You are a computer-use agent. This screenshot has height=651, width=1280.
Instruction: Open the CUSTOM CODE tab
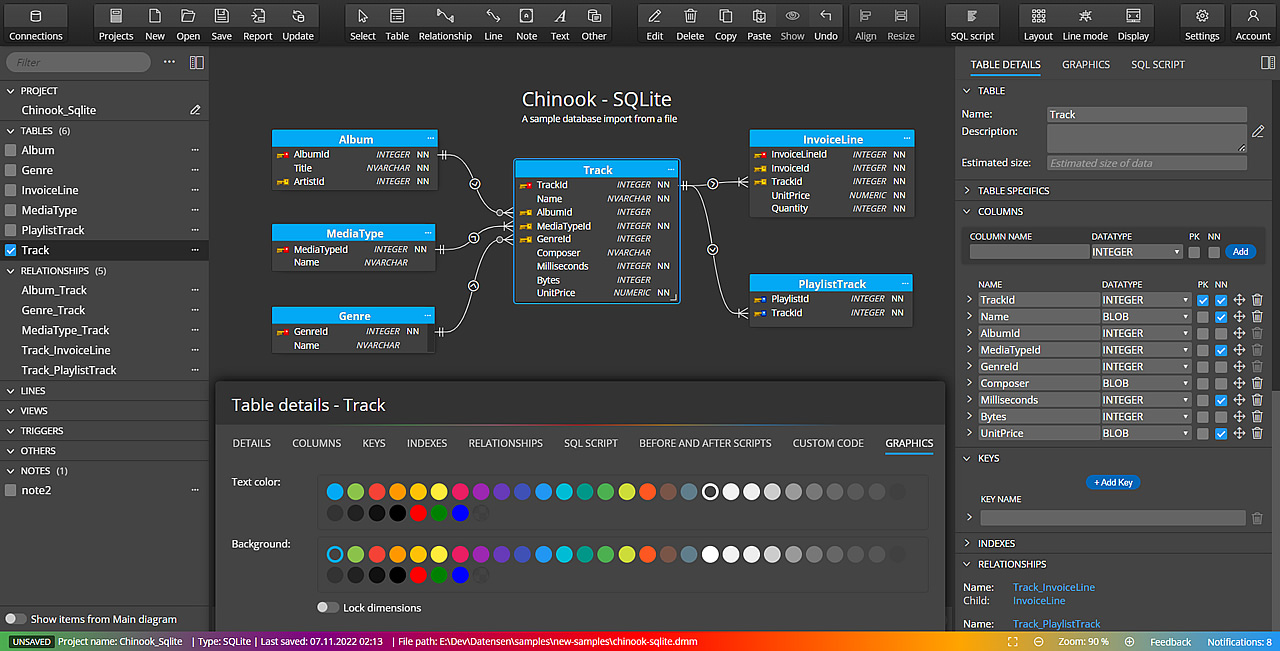(828, 443)
